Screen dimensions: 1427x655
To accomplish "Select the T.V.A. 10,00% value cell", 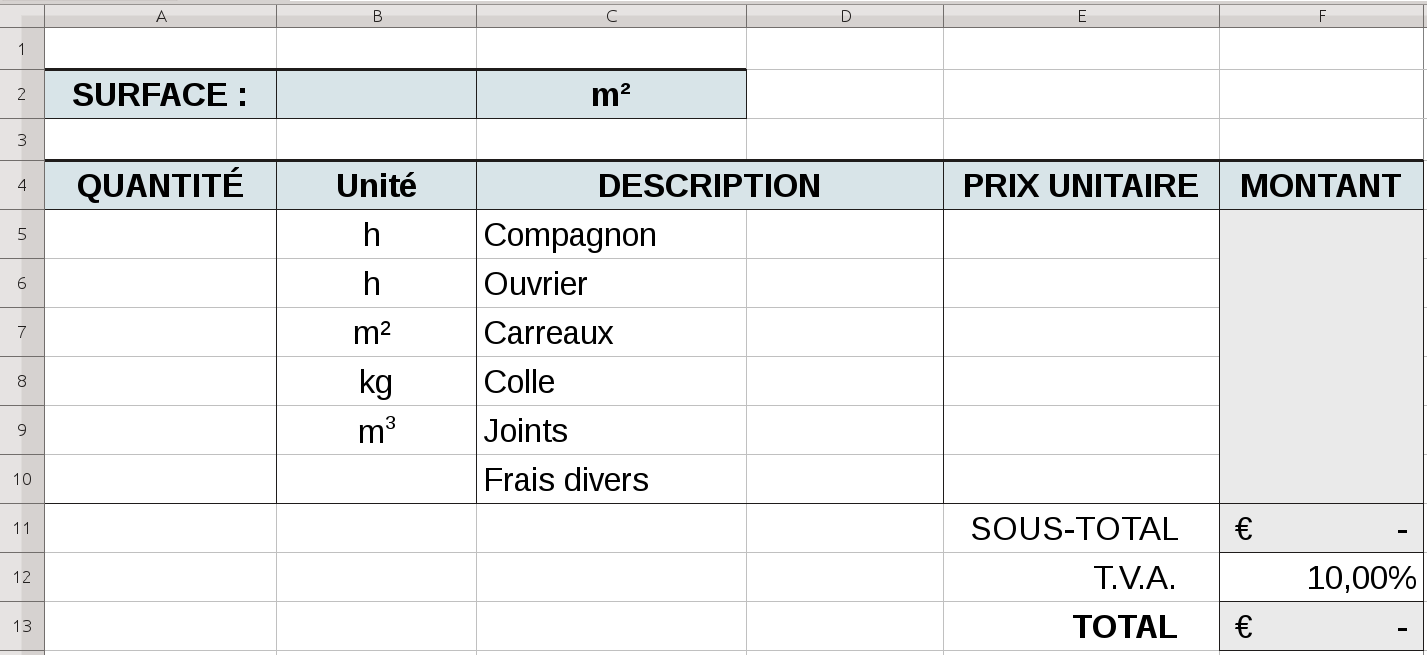I will point(1320,578).
